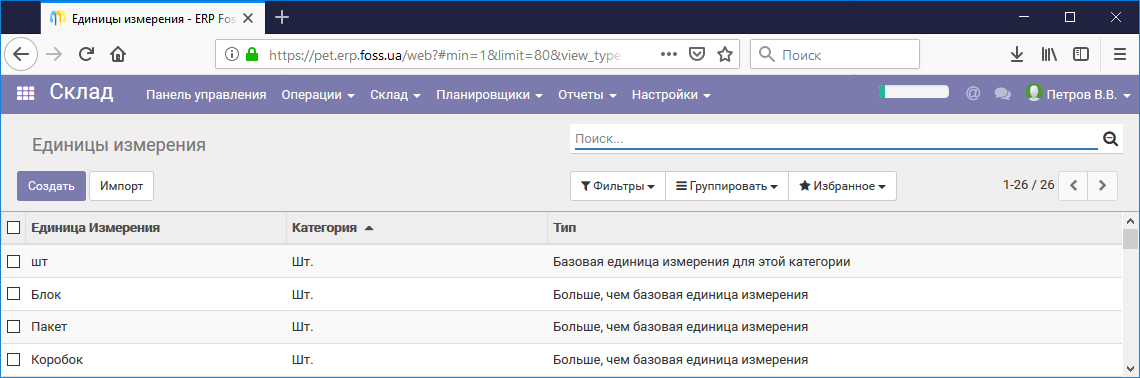
Task: Open the шт unit record
Action: click(x=38, y=261)
